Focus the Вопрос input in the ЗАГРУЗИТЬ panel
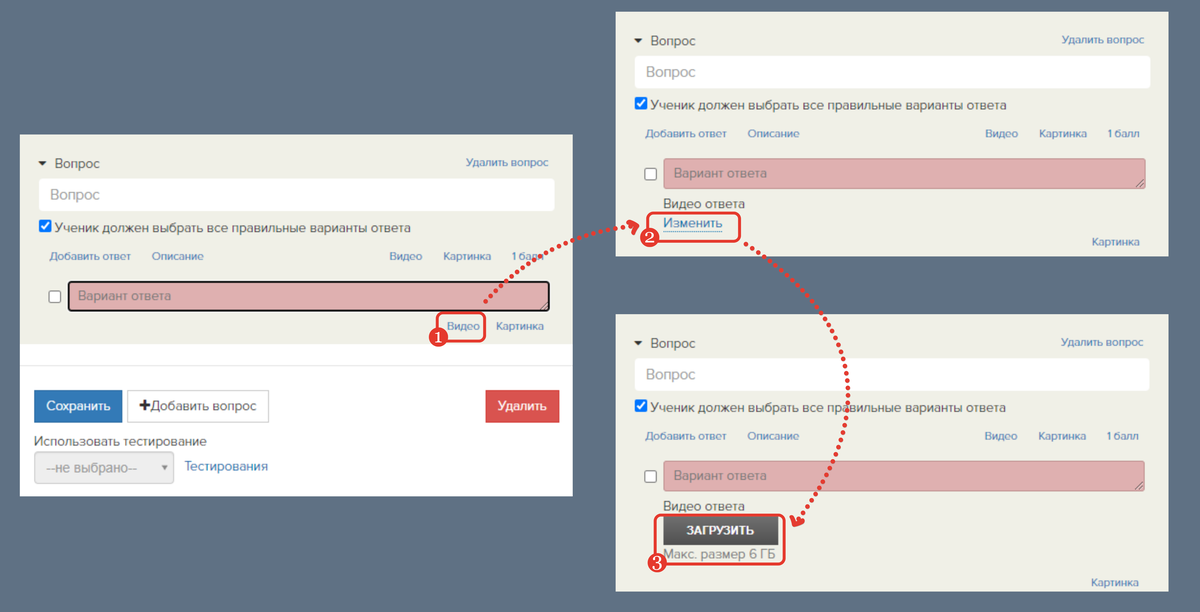Image resolution: width=1200 pixels, height=612 pixels. 892,375
